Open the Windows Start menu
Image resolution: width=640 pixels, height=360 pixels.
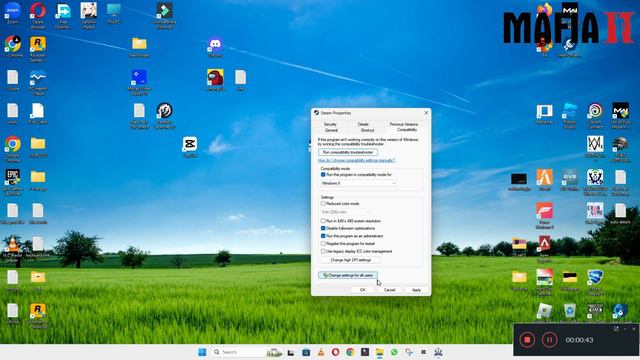click(202, 352)
